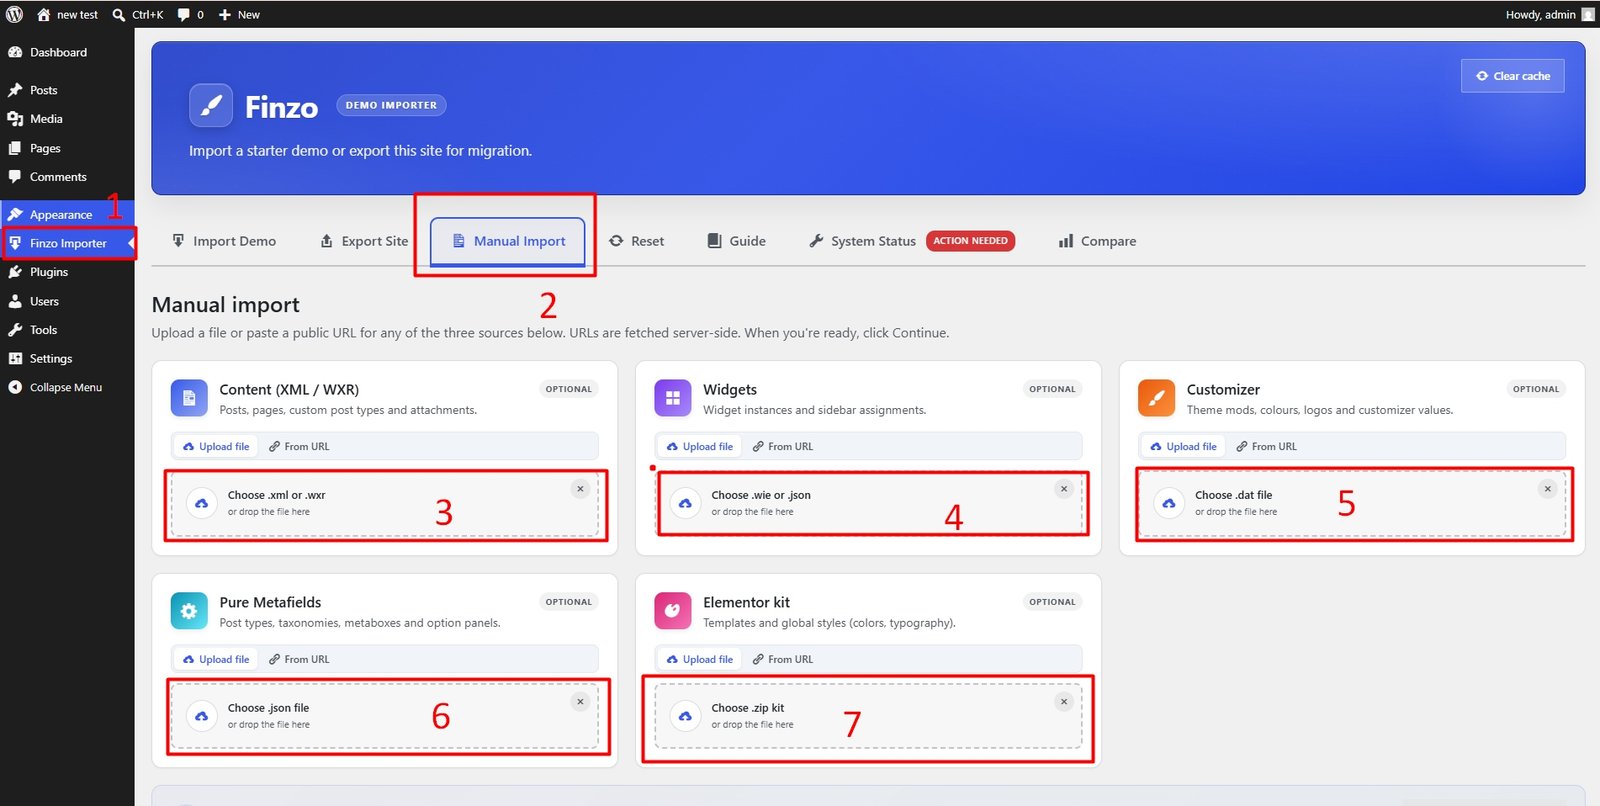The width and height of the screenshot is (1600, 806).
Task: Select Upload file under Widgets
Action: point(700,447)
